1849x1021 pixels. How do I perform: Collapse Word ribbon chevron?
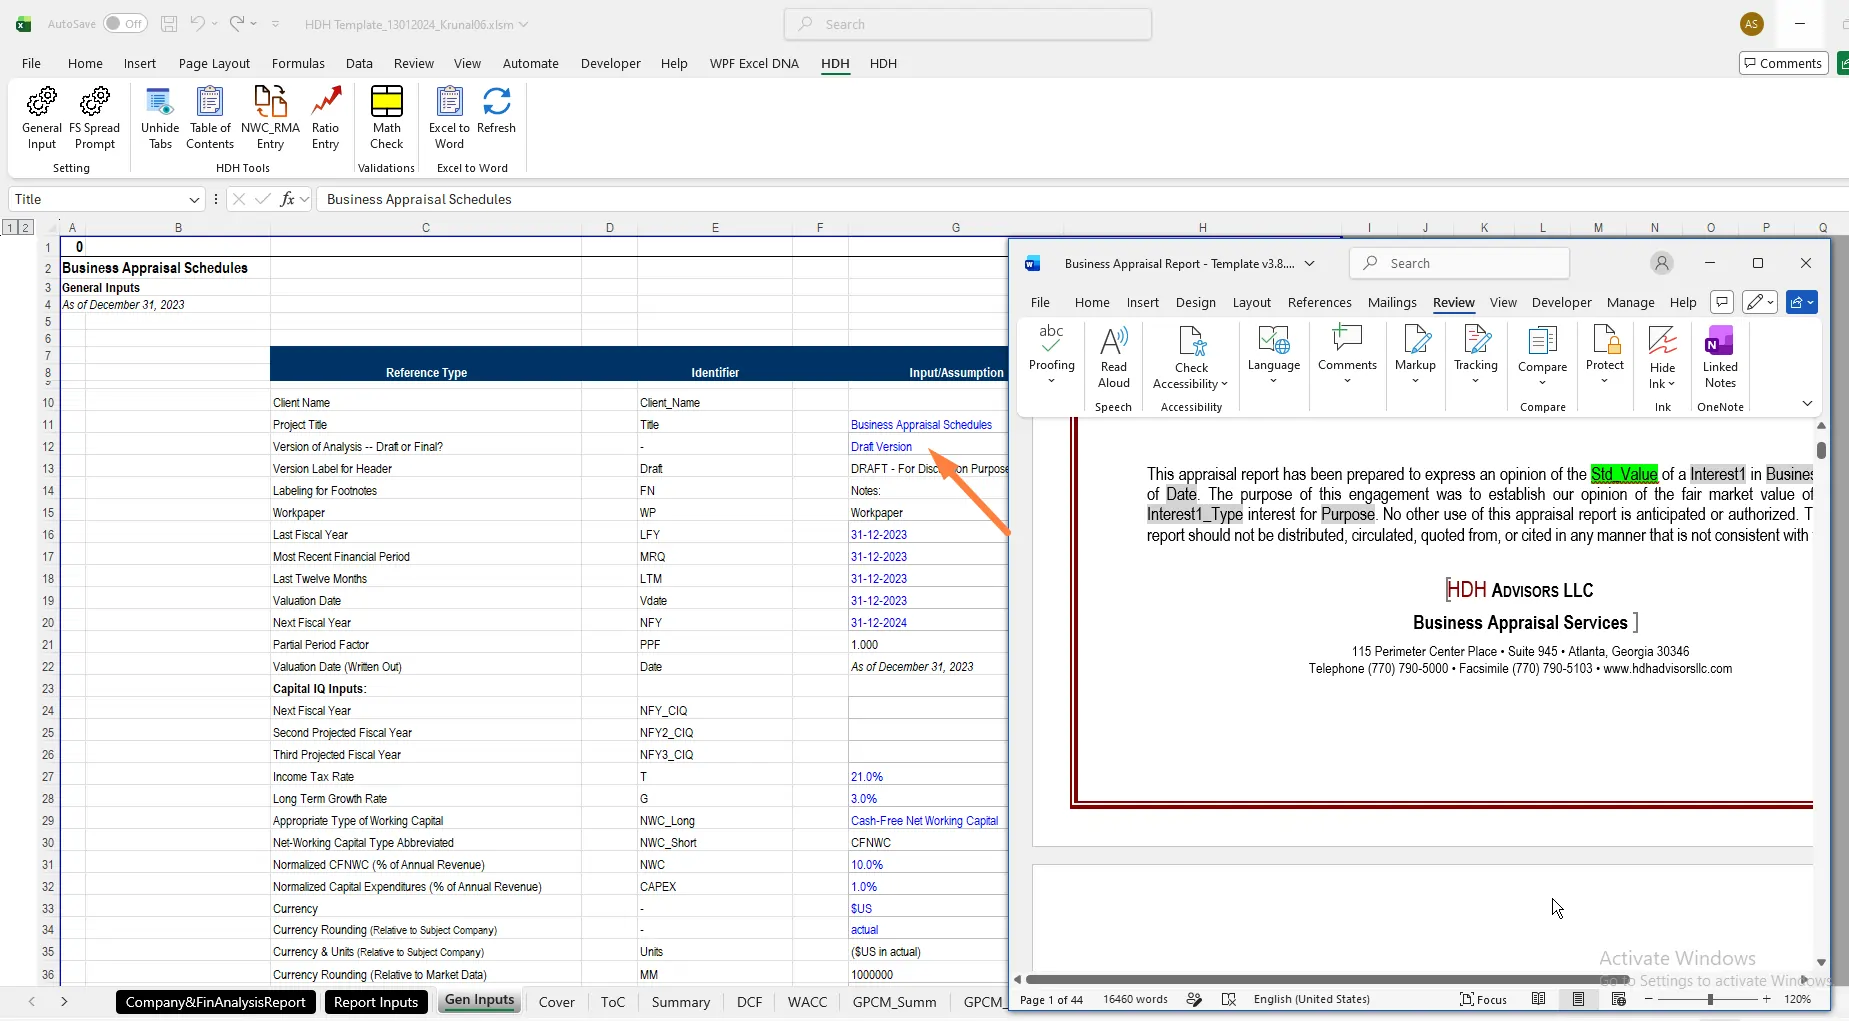pos(1807,403)
